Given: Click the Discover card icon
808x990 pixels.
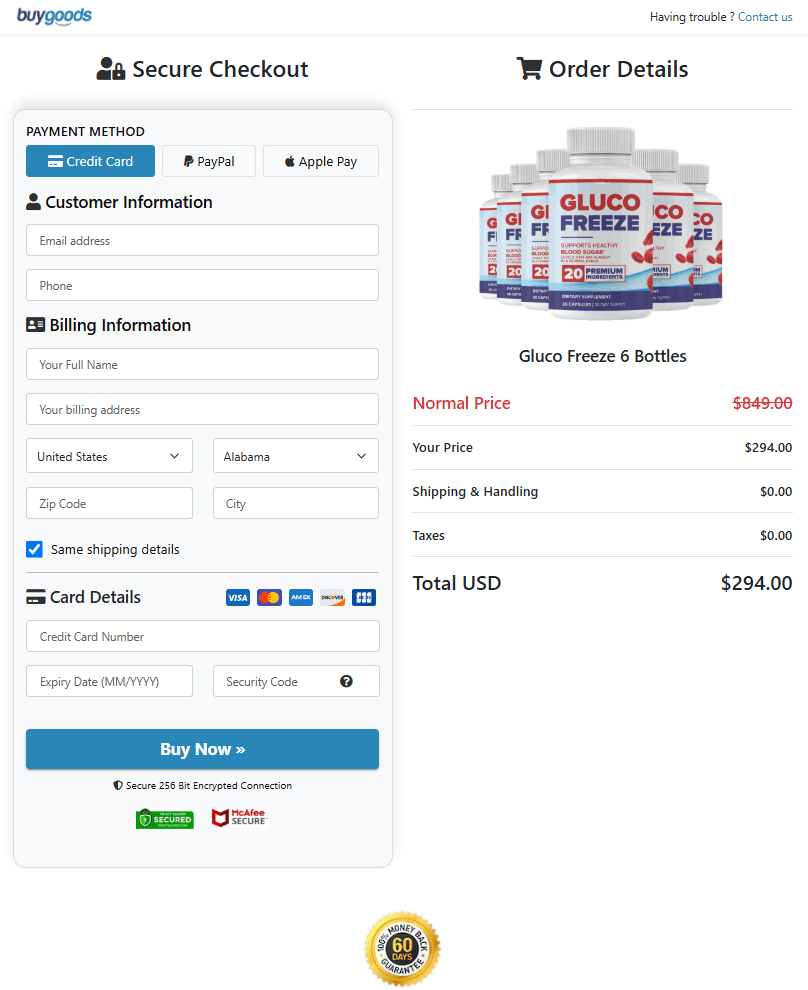Looking at the screenshot, I should 332,598.
